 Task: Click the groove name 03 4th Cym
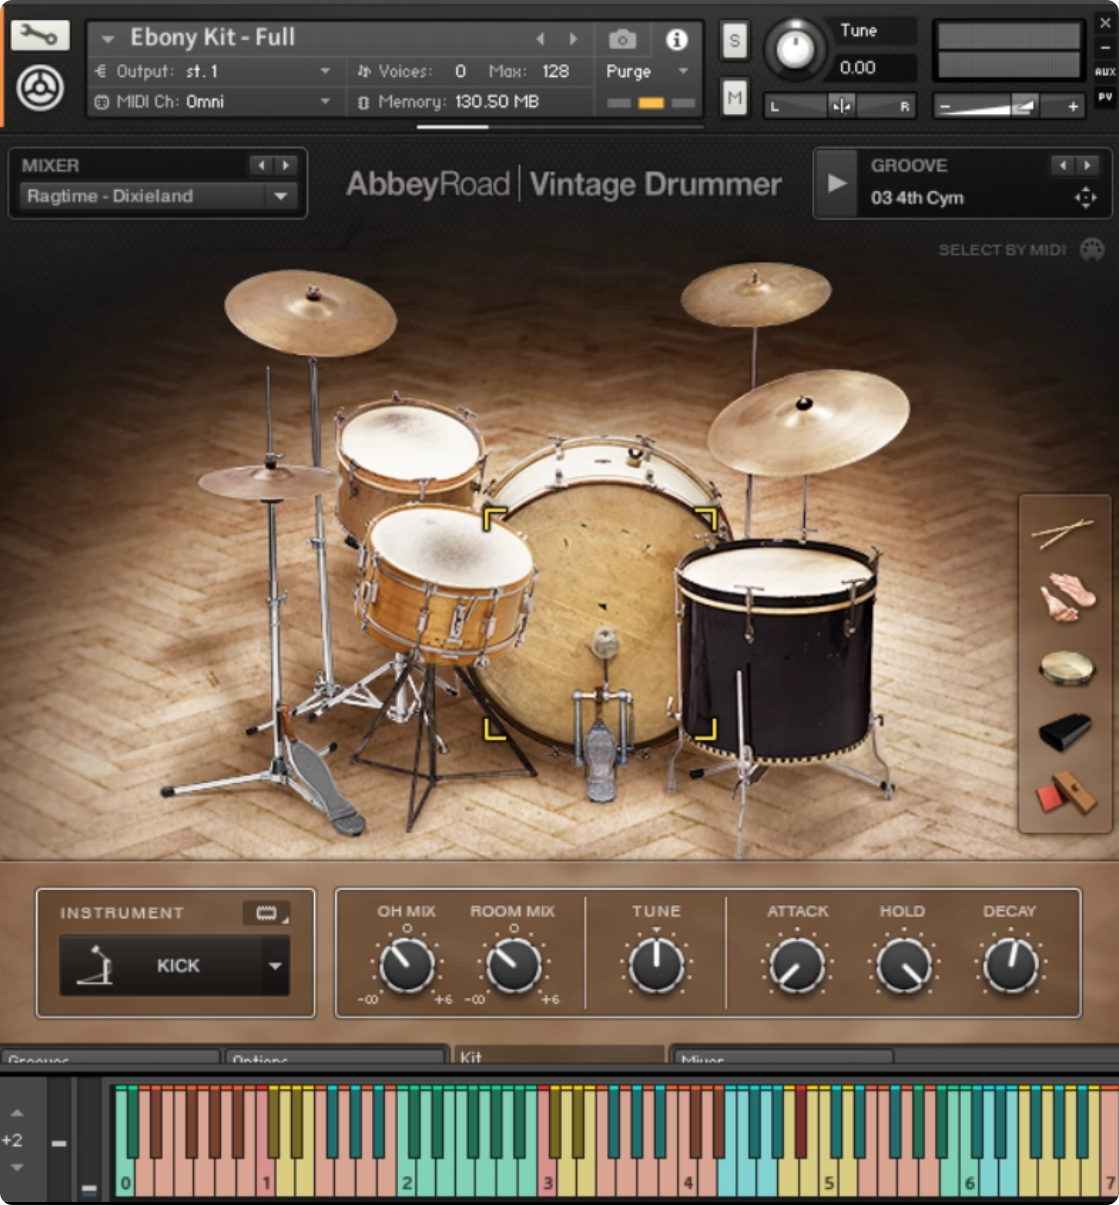[917, 197]
